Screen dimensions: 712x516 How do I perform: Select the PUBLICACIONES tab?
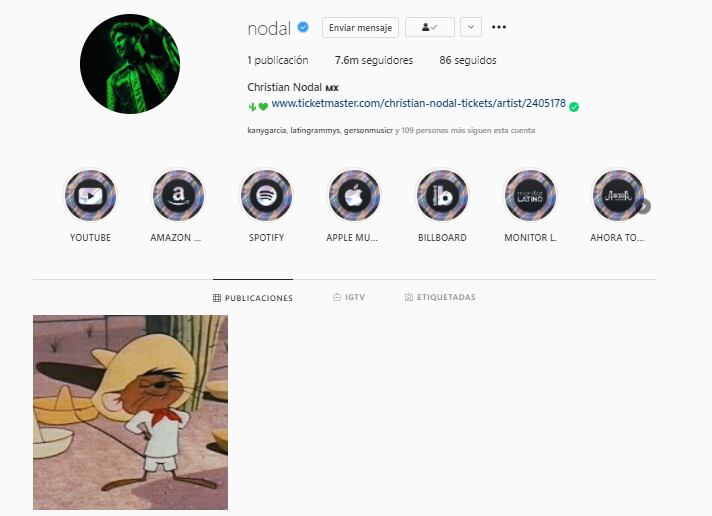(x=253, y=298)
